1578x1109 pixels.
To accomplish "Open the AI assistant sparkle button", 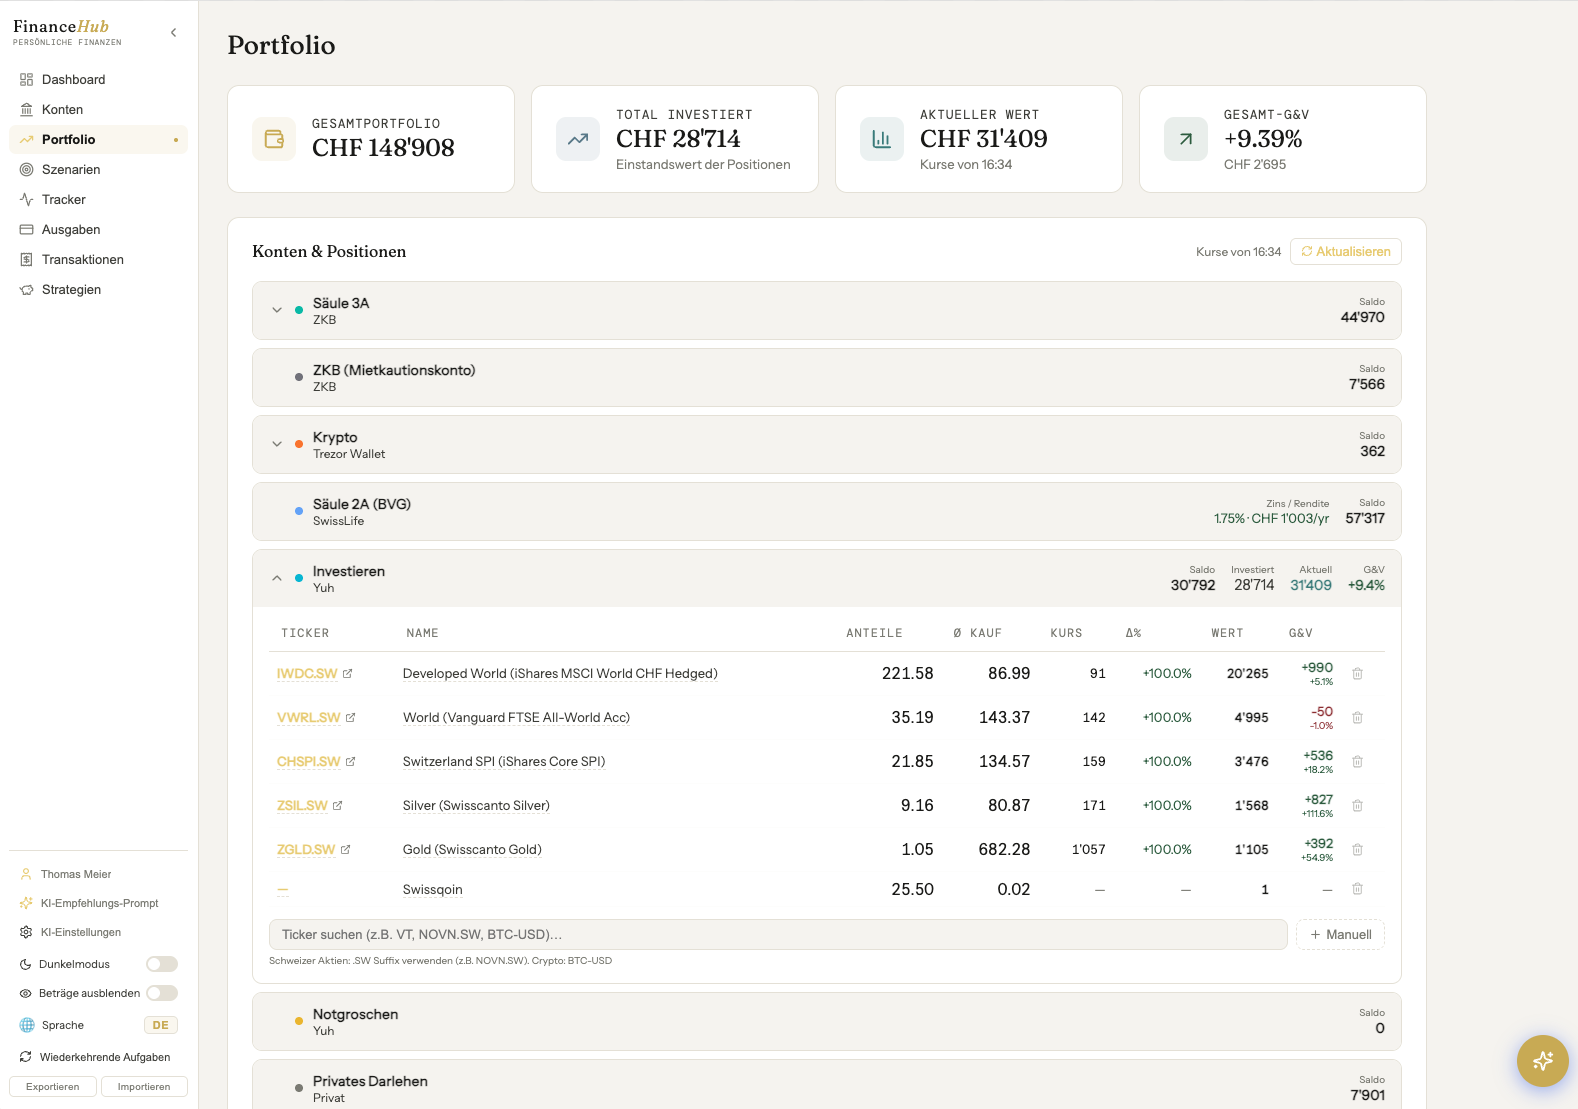I will point(1543,1061).
